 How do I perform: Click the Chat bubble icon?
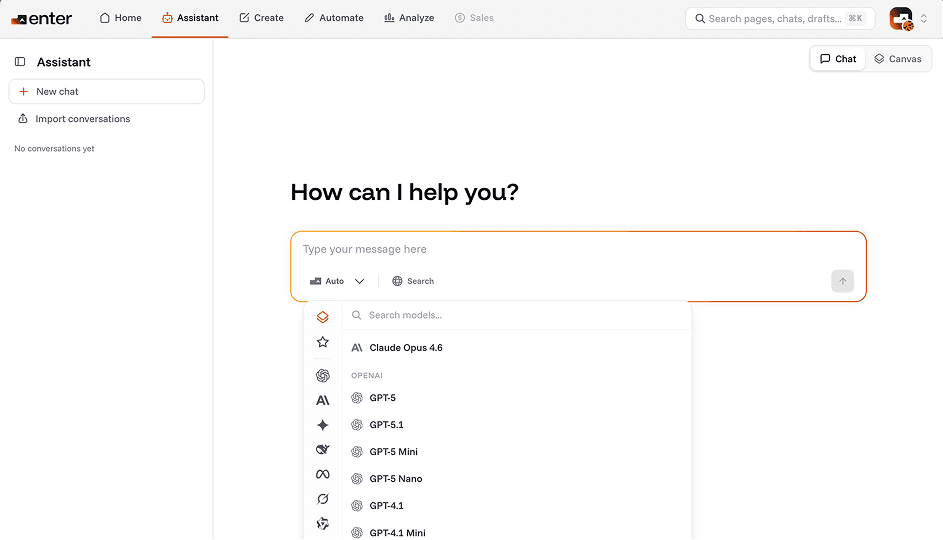point(825,59)
